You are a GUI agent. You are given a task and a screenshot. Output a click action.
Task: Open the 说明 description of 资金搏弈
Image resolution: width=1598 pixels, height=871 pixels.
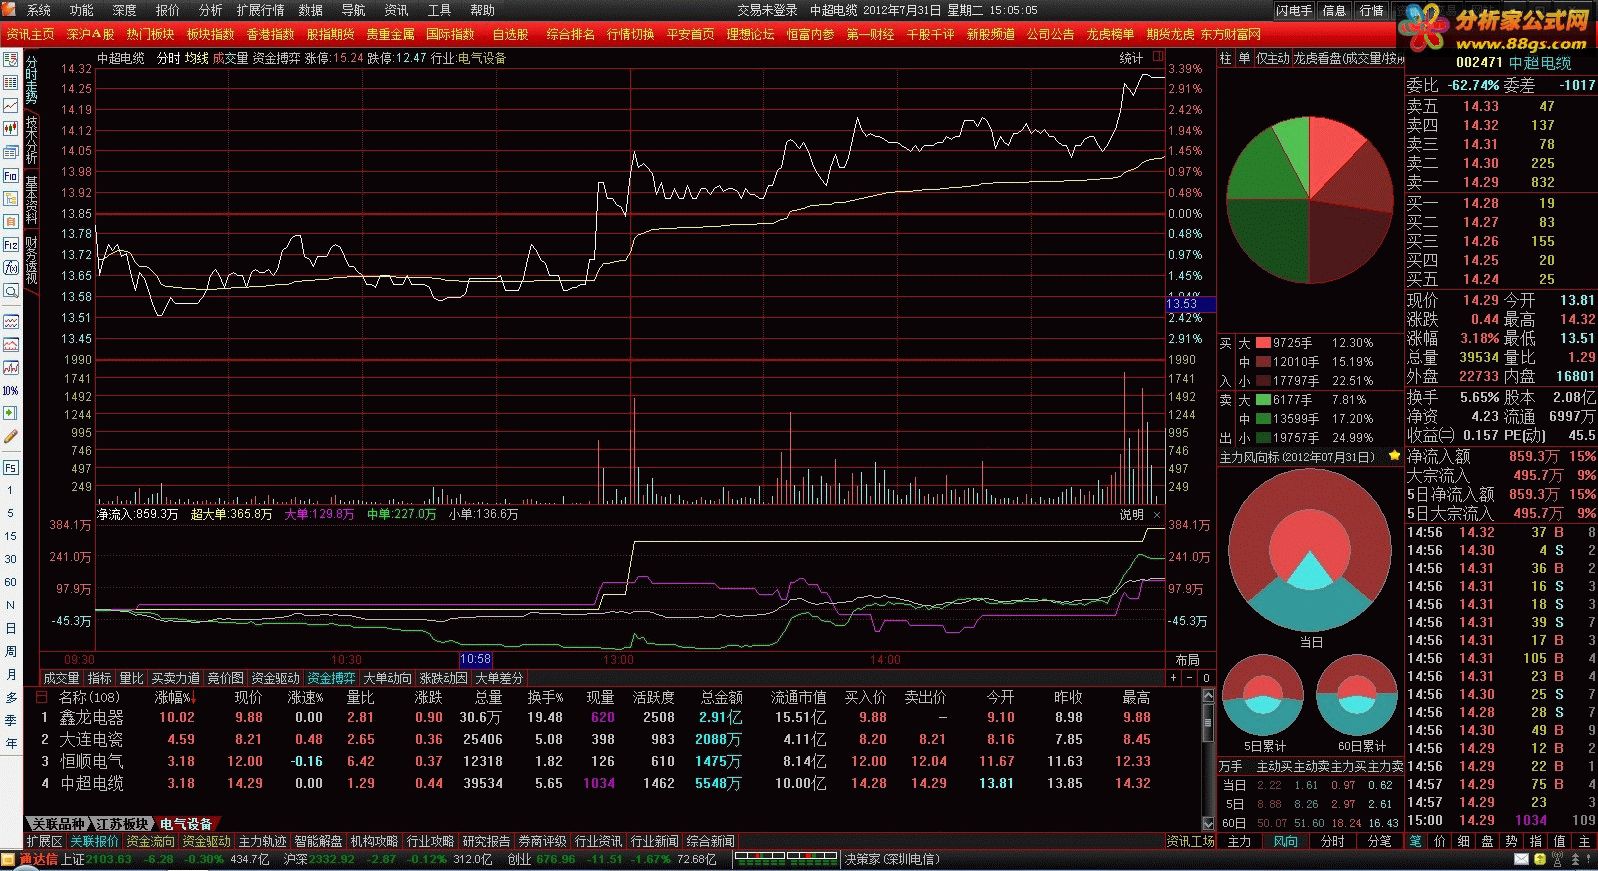1131,515
